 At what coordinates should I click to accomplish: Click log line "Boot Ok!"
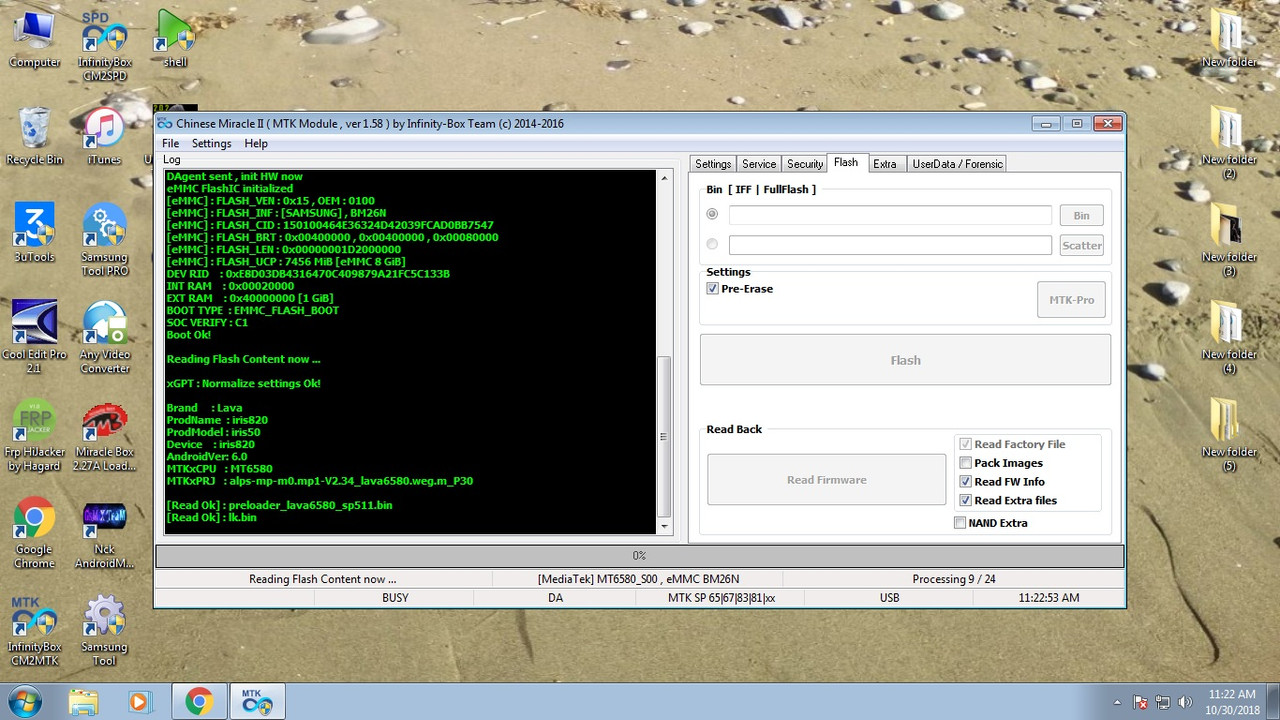[x=189, y=335]
